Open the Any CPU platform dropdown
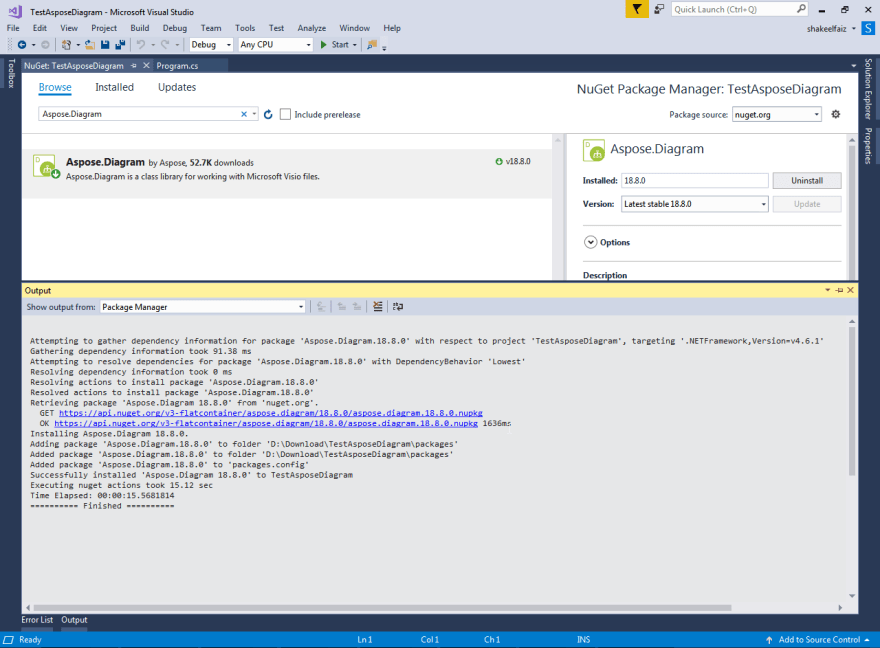880x648 pixels. click(308, 45)
